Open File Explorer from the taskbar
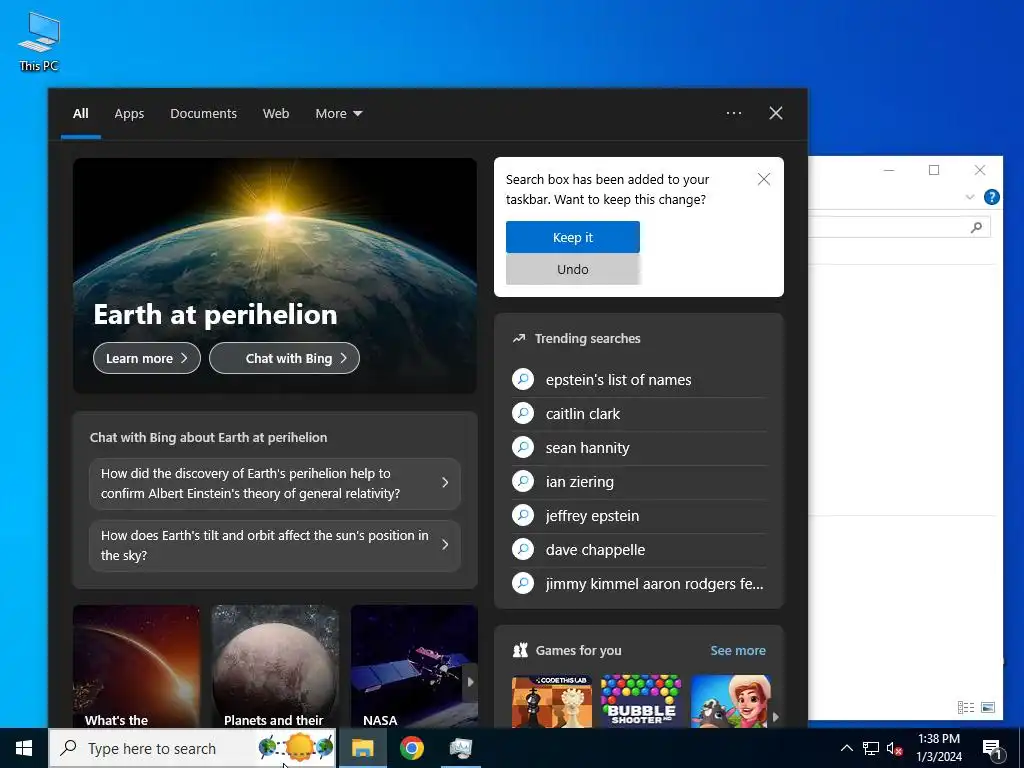Screen dimensions: 1024x768 pos(362,748)
